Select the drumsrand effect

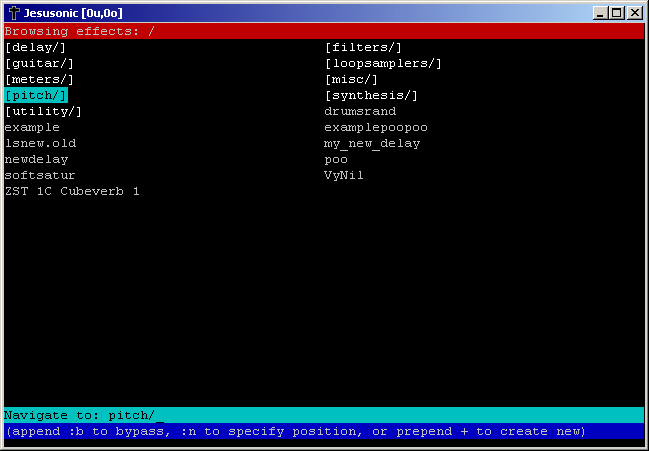pos(360,111)
